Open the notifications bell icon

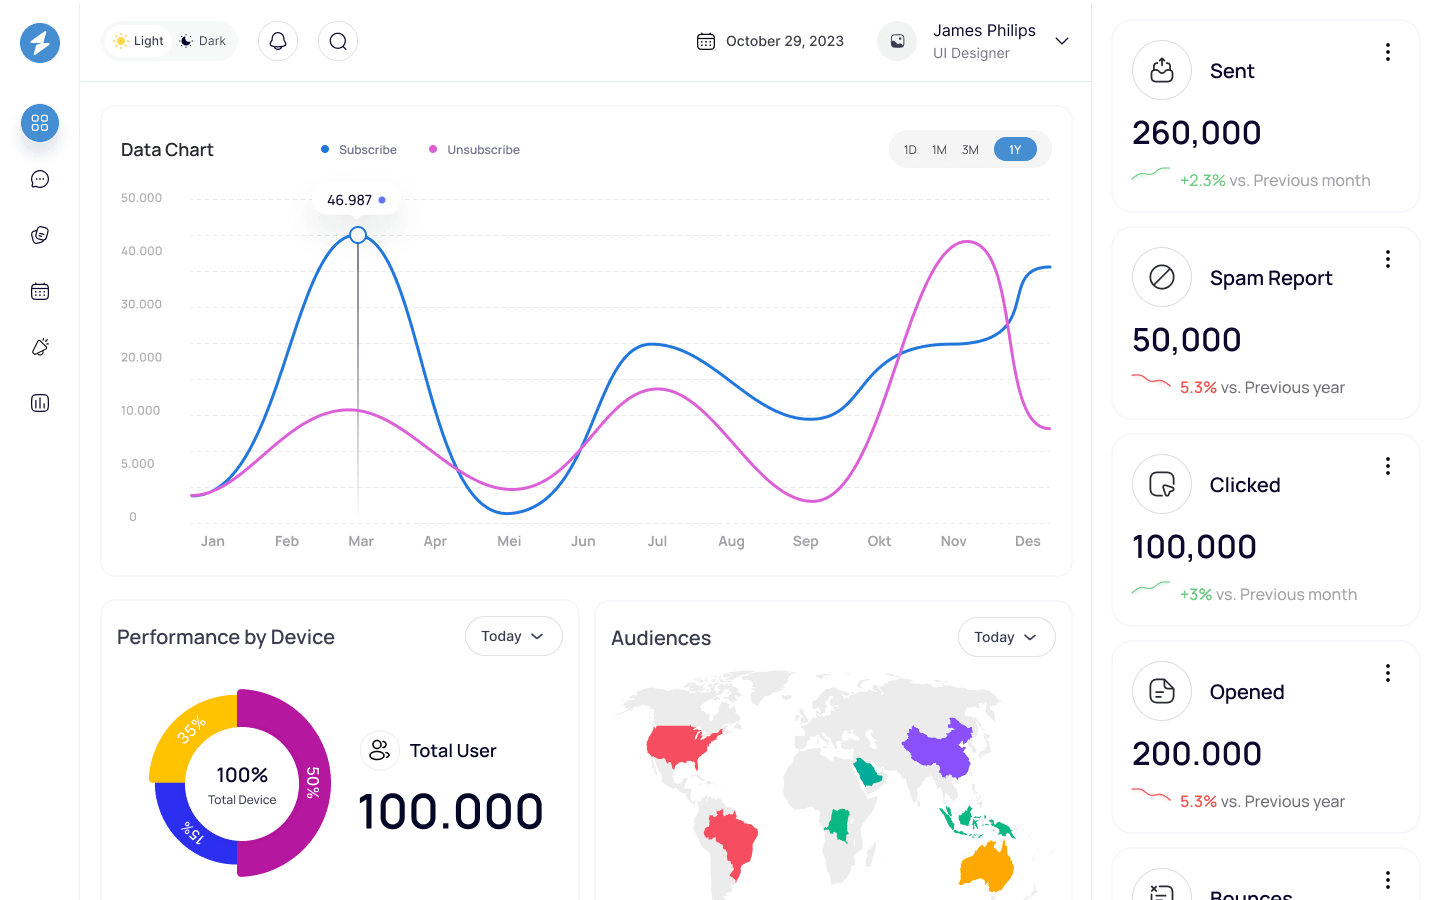point(278,41)
